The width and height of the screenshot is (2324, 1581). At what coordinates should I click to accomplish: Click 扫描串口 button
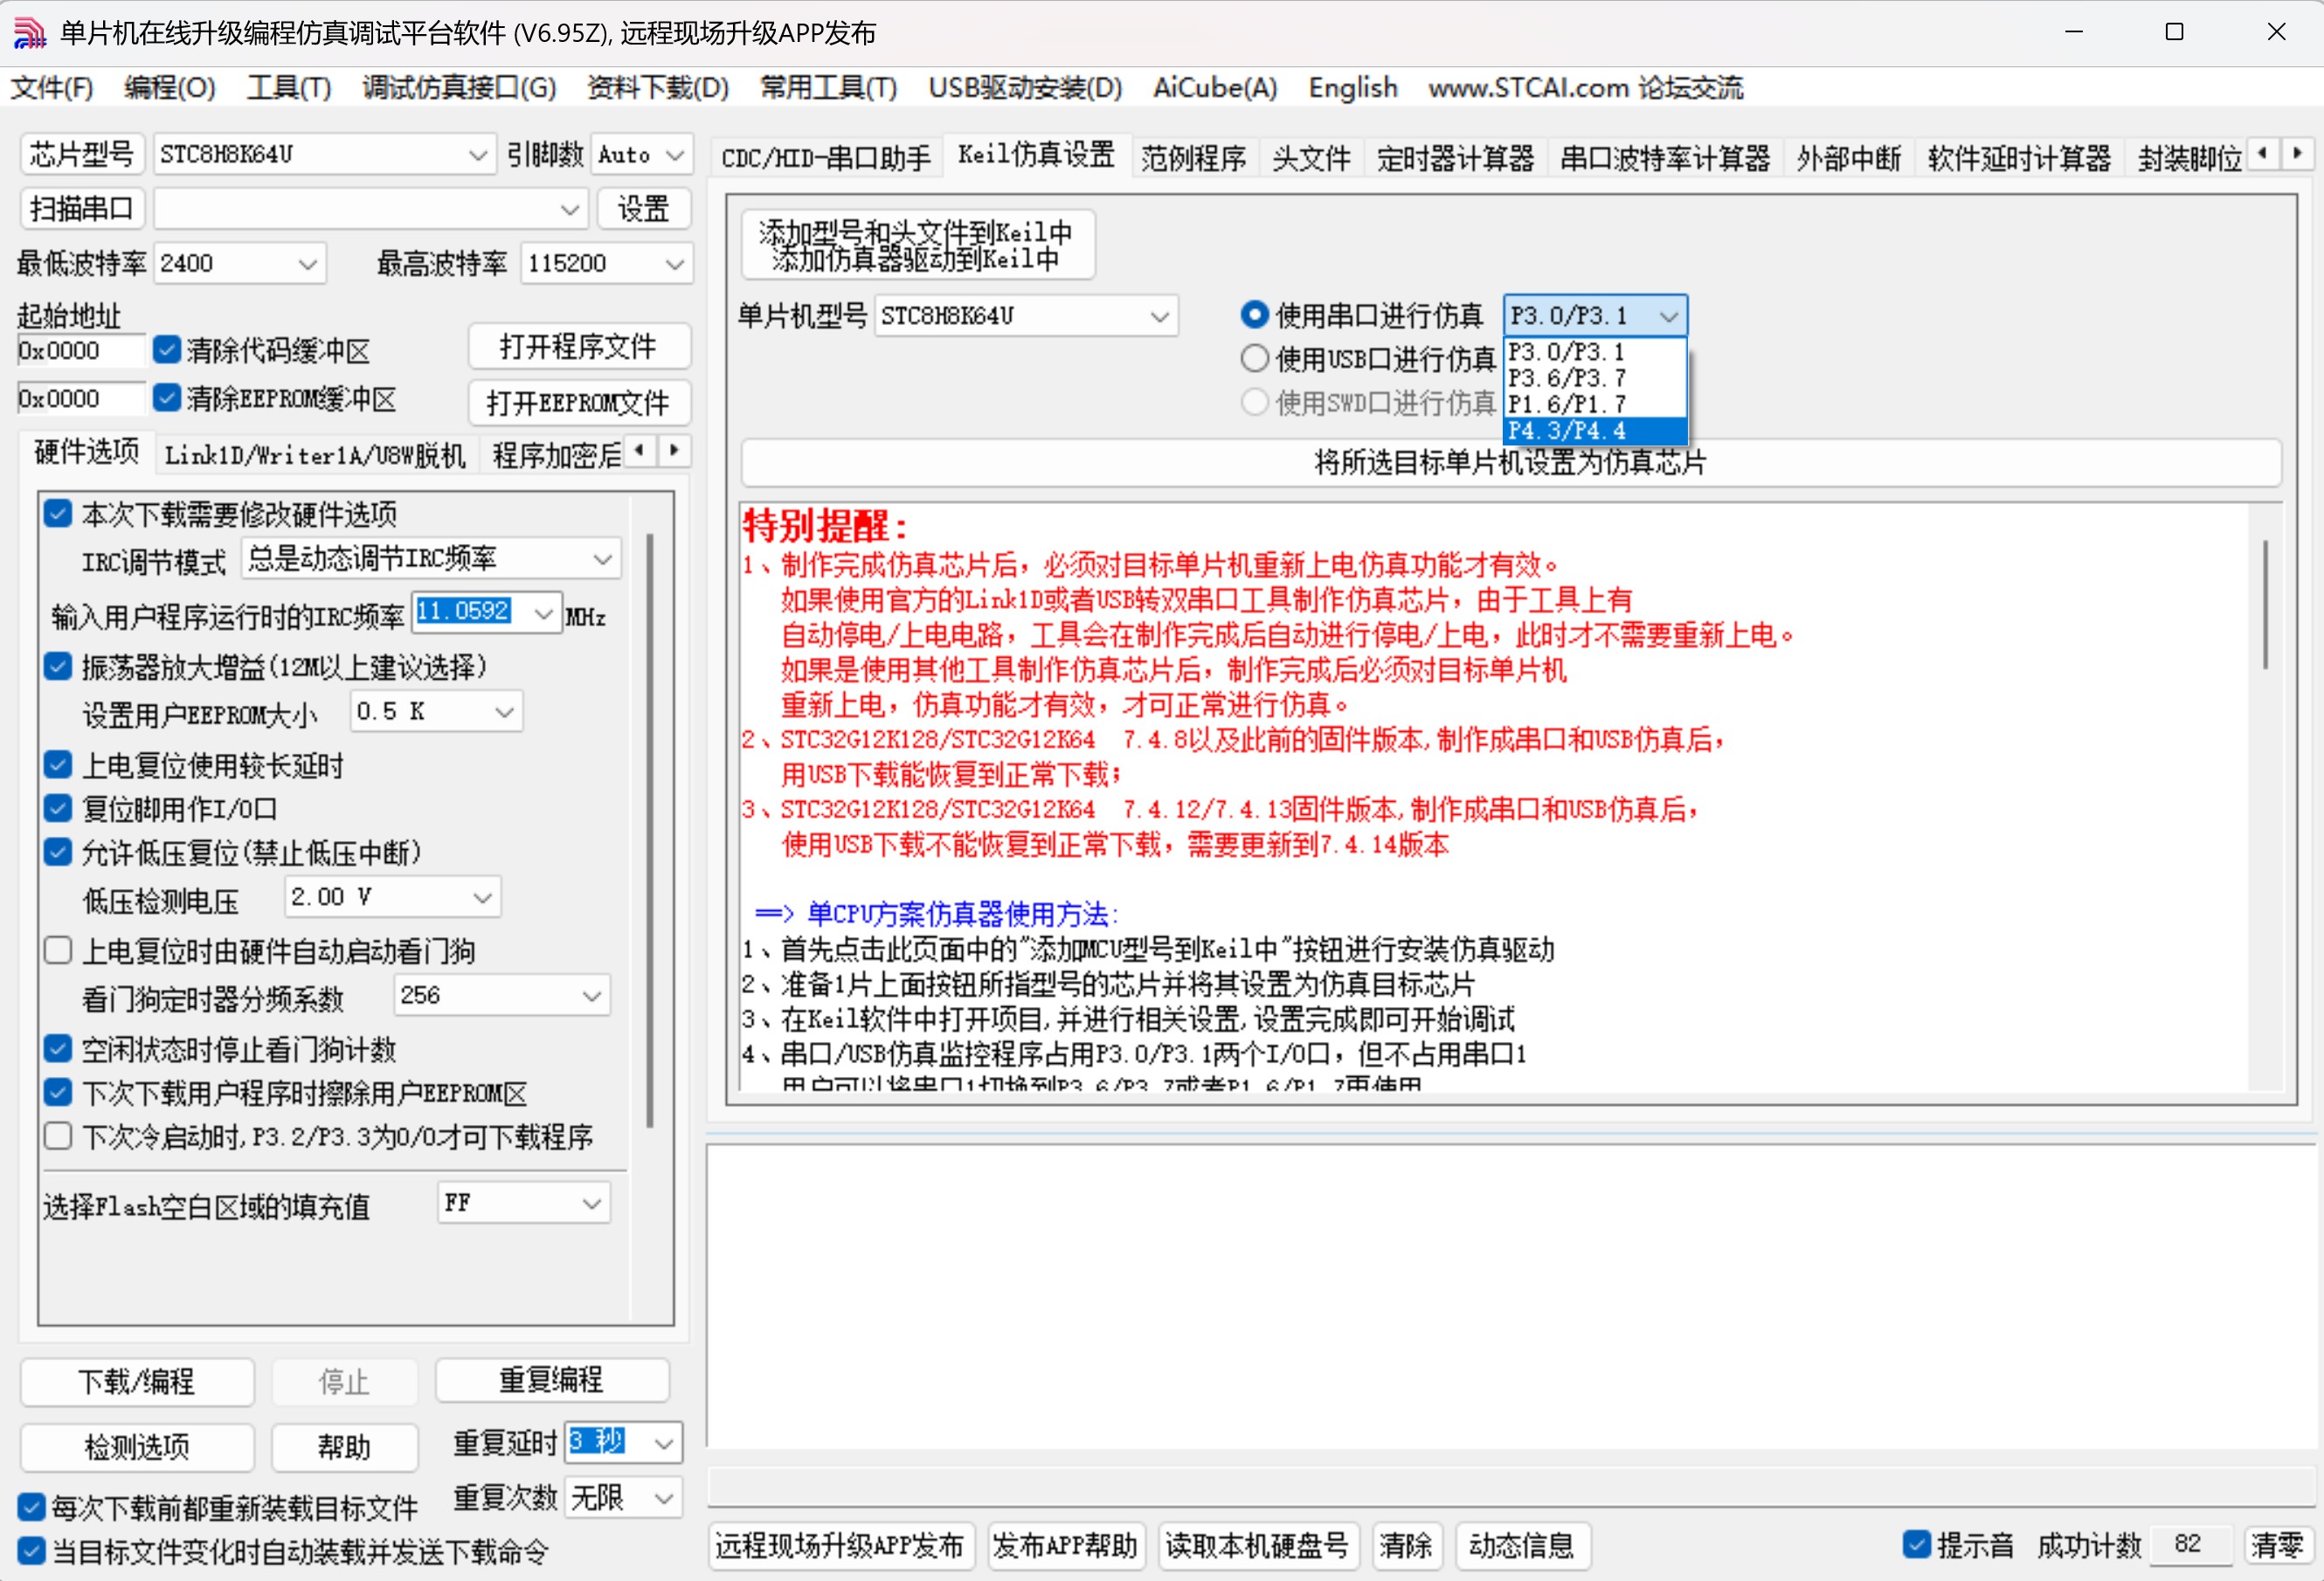(82, 209)
